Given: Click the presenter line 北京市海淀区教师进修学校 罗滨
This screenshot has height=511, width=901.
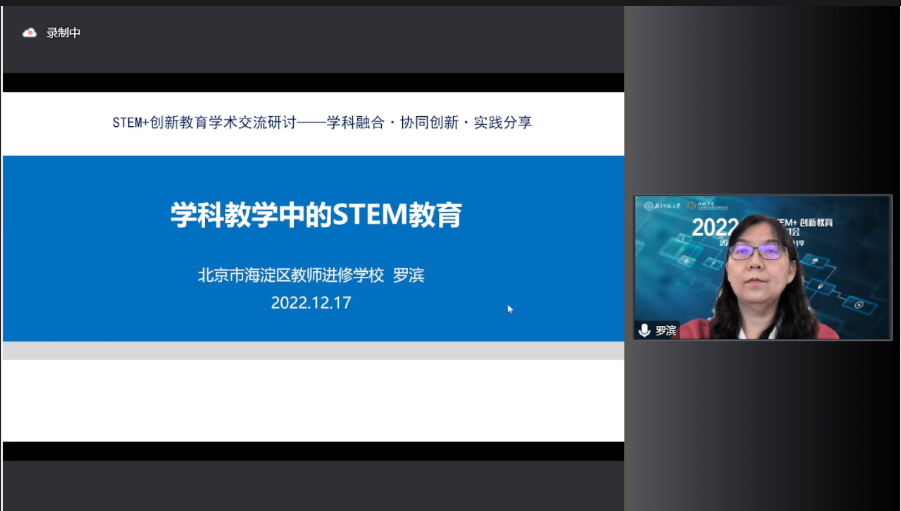Looking at the screenshot, I should point(311,275).
